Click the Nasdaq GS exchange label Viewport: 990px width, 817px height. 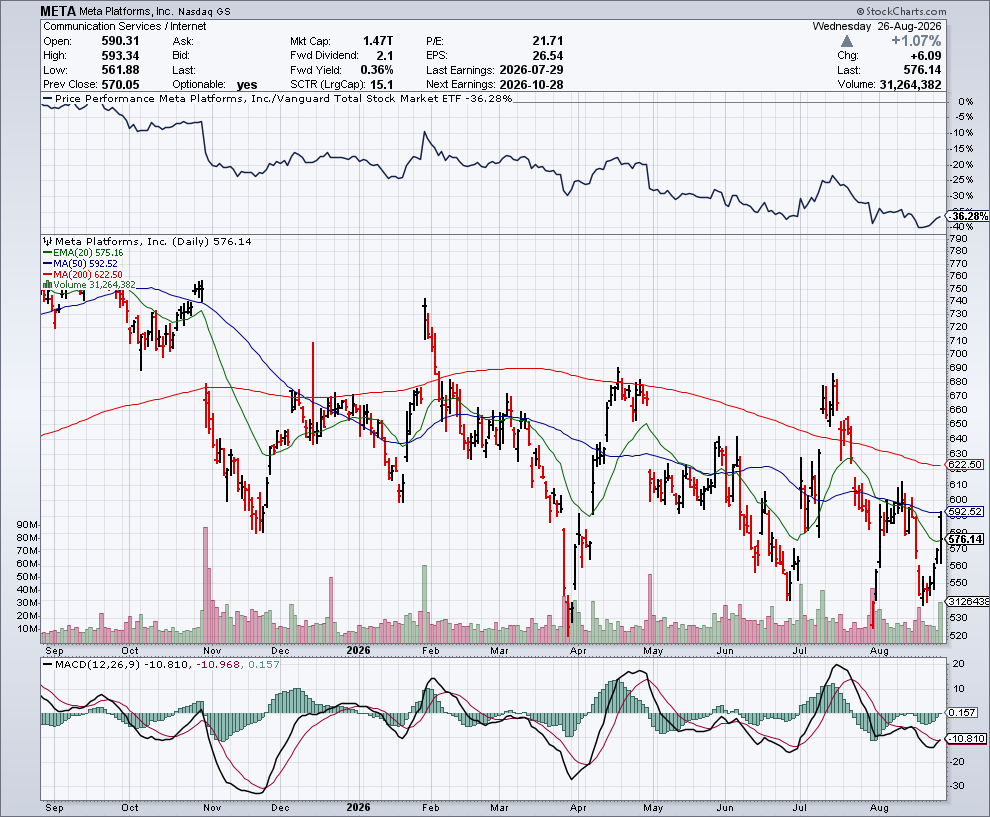tap(204, 12)
